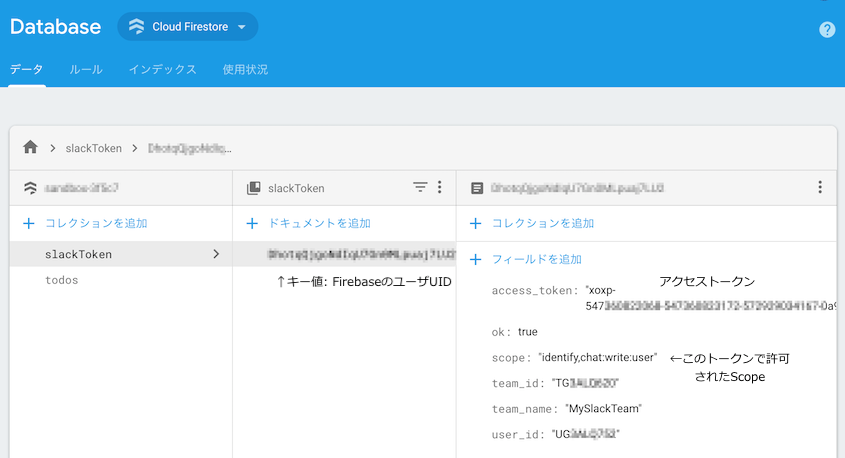Image resolution: width=845 pixels, height=458 pixels.
Task: Open the help question mark icon
Action: [x=826, y=29]
